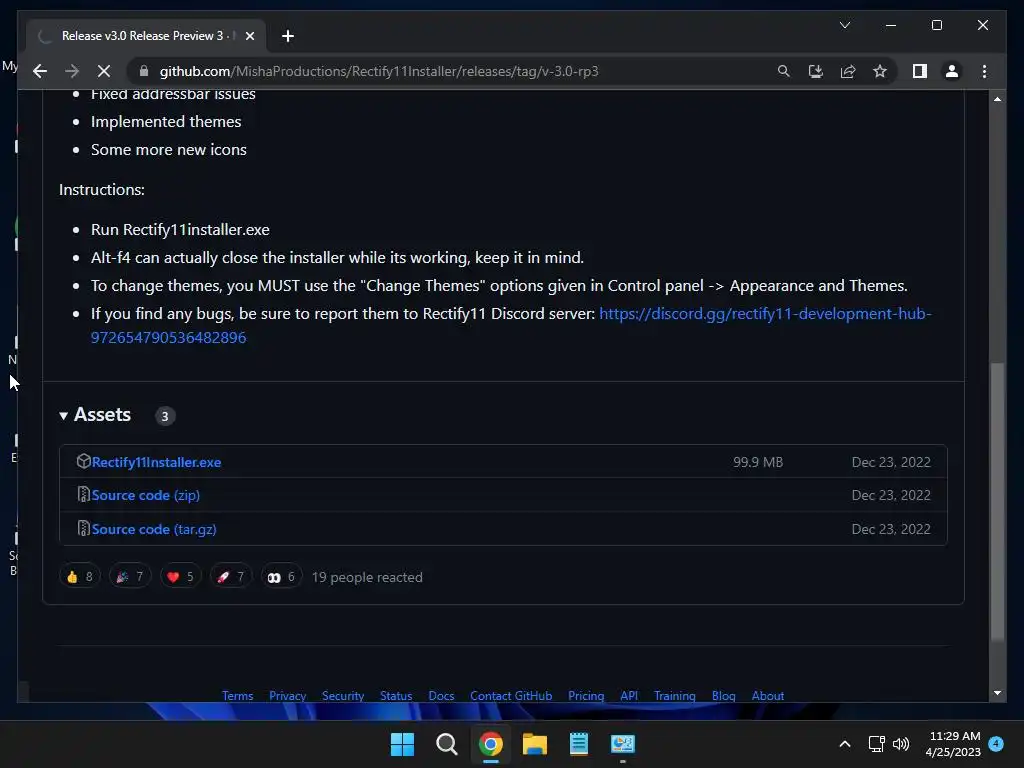Click the rocket reaction
The image size is (1024, 768).
tap(231, 577)
